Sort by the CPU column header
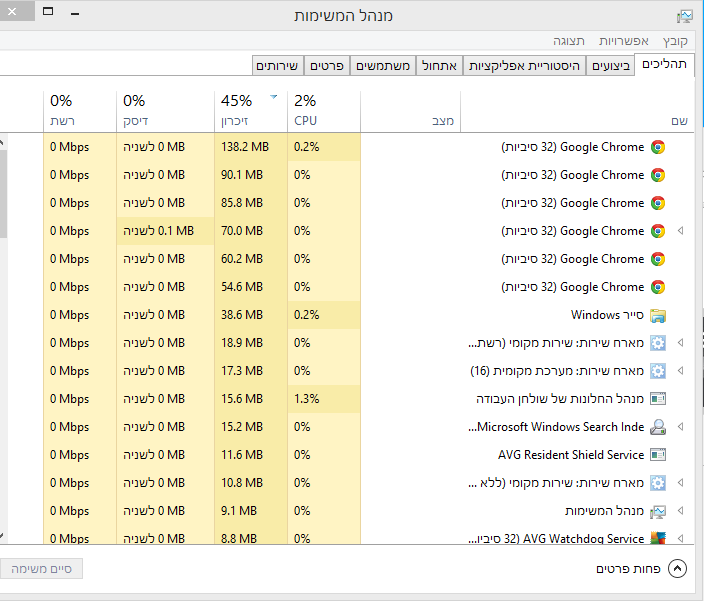The image size is (704, 601). pos(324,111)
